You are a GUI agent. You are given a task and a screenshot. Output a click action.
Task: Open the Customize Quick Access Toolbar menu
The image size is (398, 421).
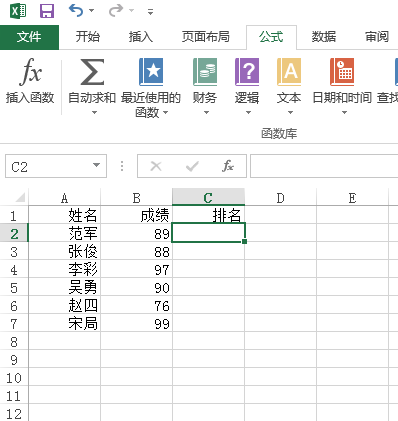tap(151, 12)
